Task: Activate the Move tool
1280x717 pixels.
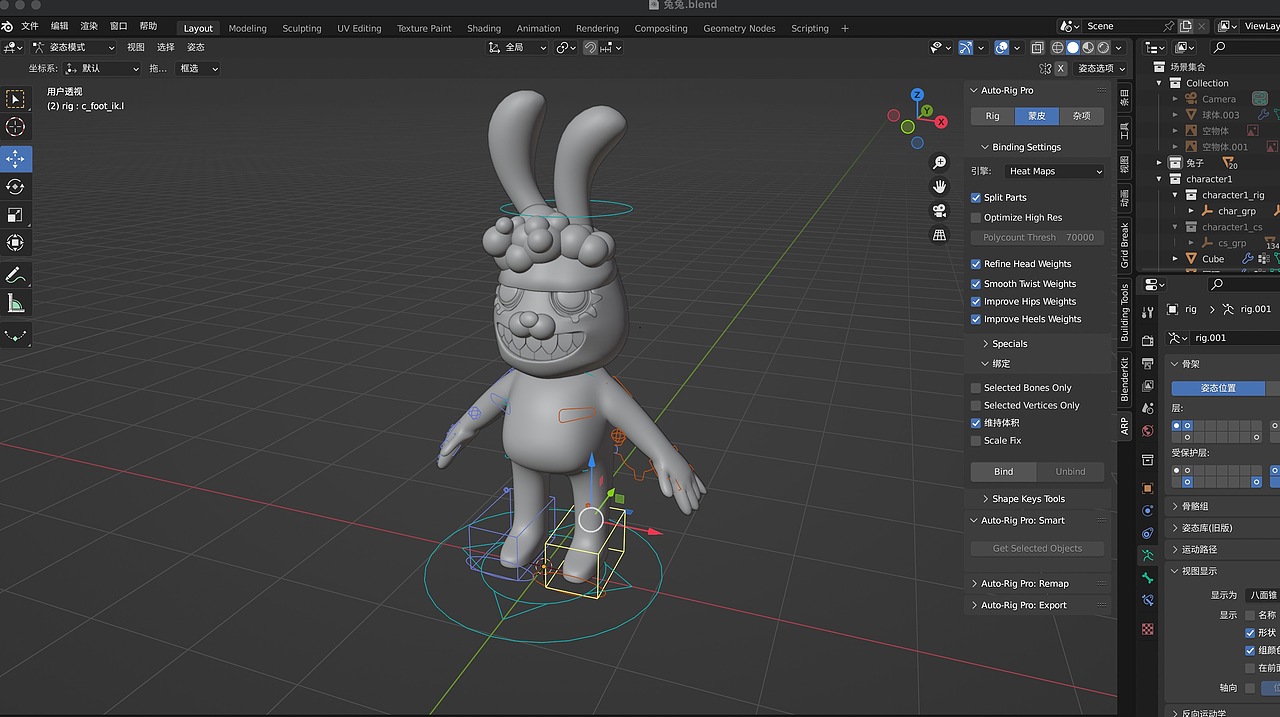Action: tap(15, 159)
